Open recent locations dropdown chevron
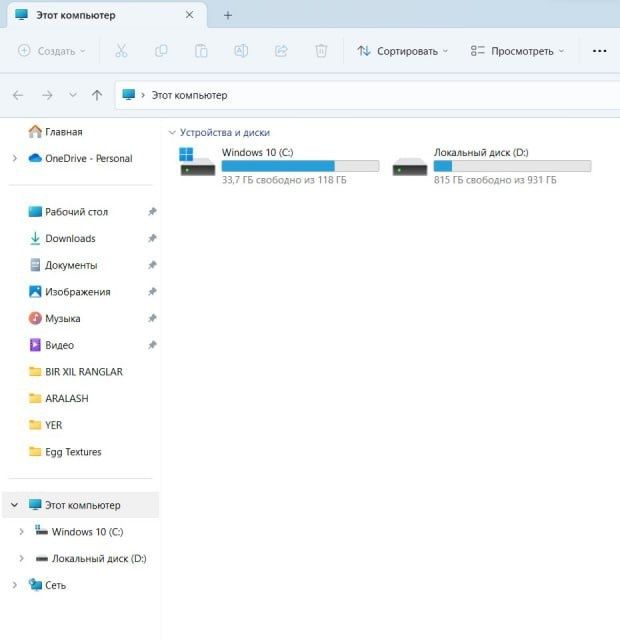 tap(73, 96)
